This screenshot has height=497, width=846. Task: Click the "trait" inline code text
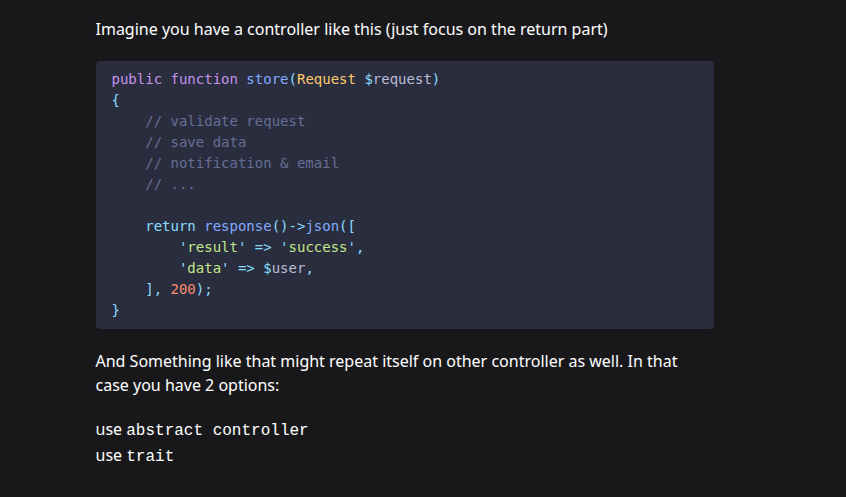pyautogui.click(x=150, y=456)
